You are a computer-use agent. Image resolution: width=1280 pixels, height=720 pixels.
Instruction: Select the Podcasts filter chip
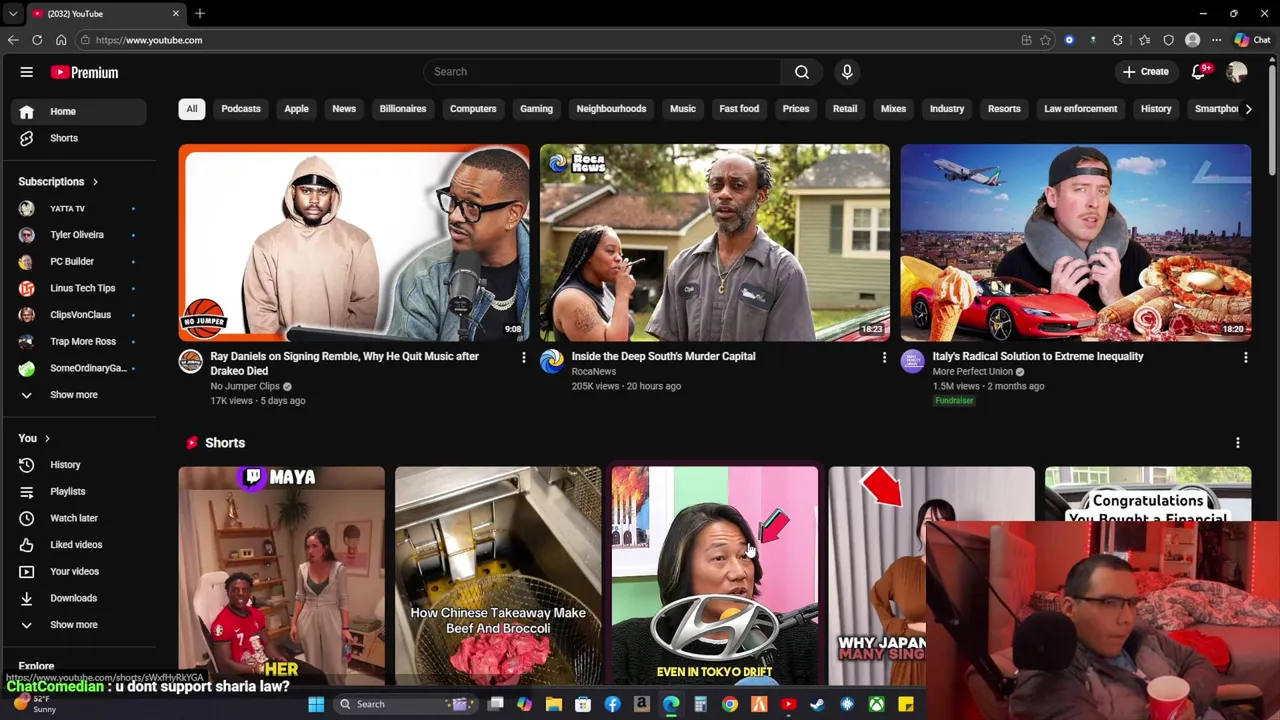[x=241, y=109]
